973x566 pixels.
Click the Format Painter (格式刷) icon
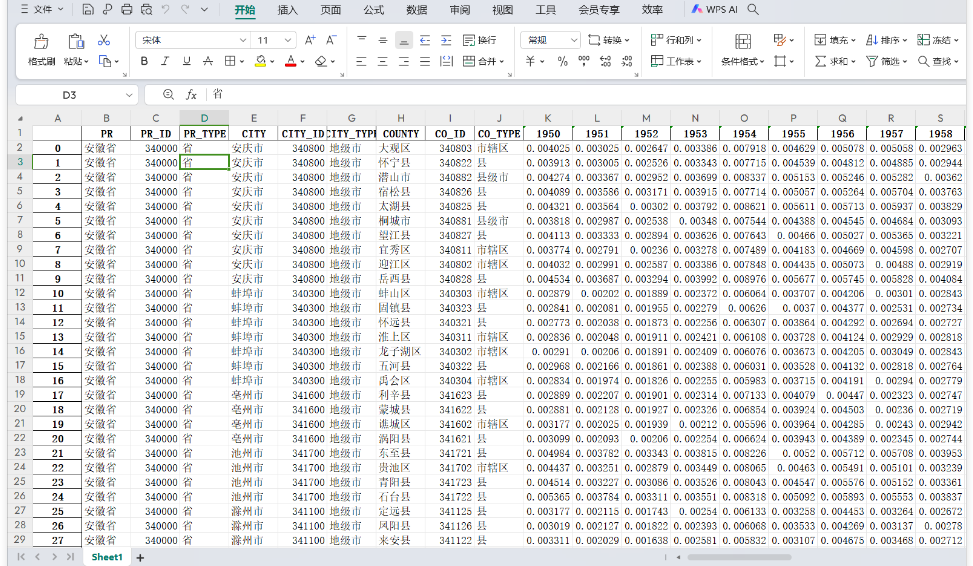coord(41,42)
